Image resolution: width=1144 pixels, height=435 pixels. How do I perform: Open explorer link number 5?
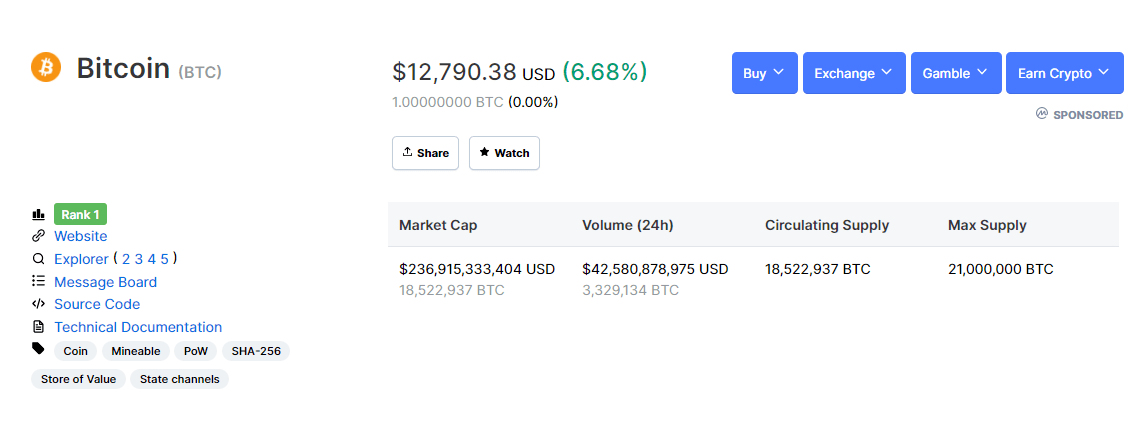[165, 258]
